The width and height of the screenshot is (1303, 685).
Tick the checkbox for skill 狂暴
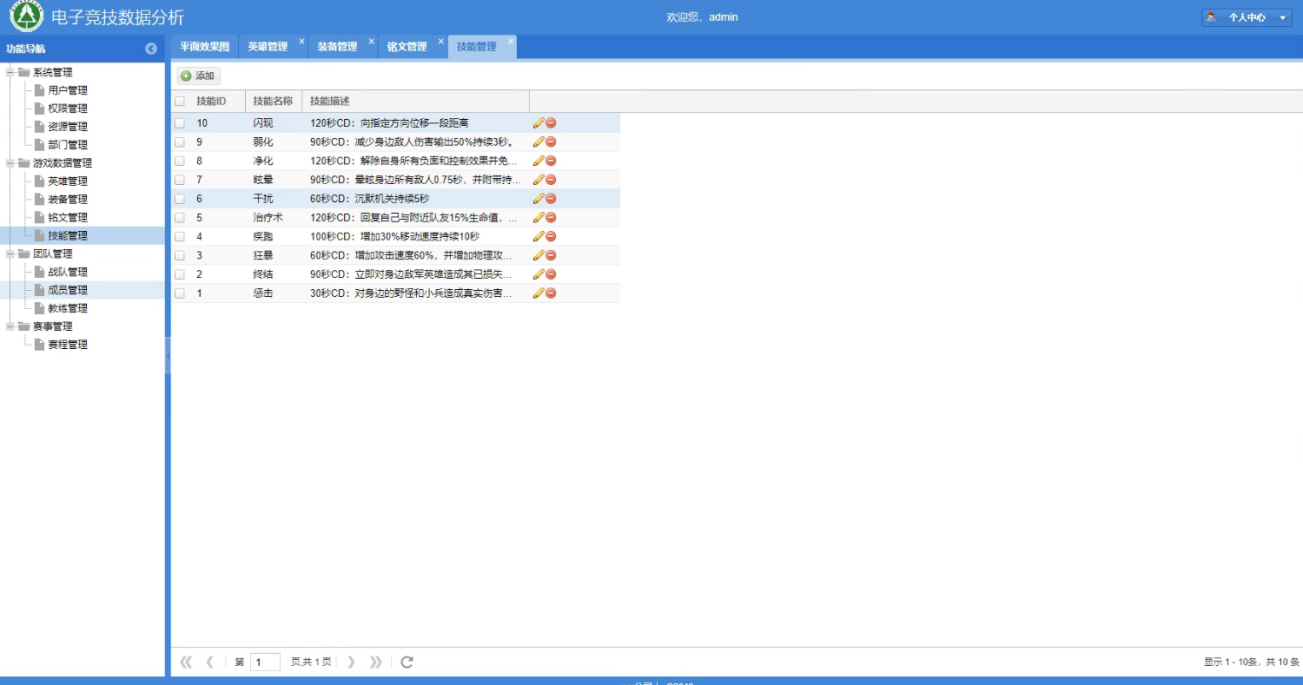(180, 255)
